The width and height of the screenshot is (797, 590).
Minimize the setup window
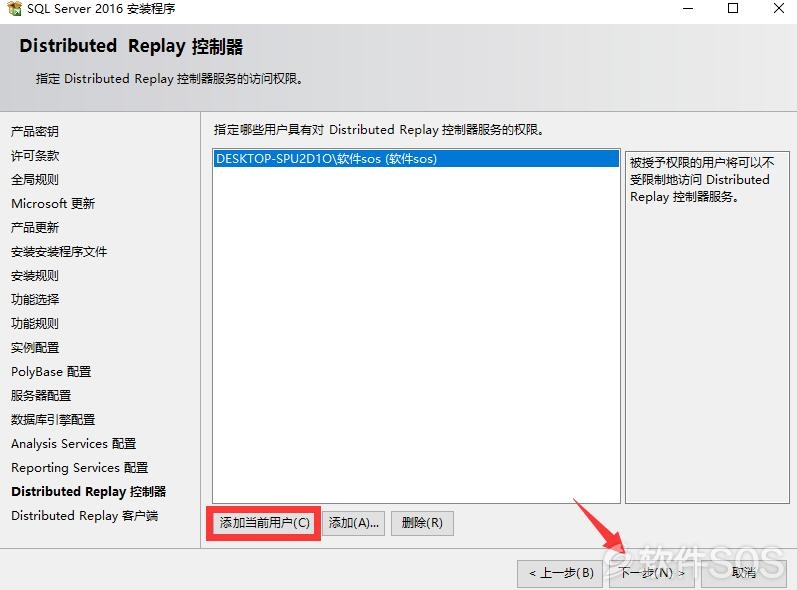(688, 8)
